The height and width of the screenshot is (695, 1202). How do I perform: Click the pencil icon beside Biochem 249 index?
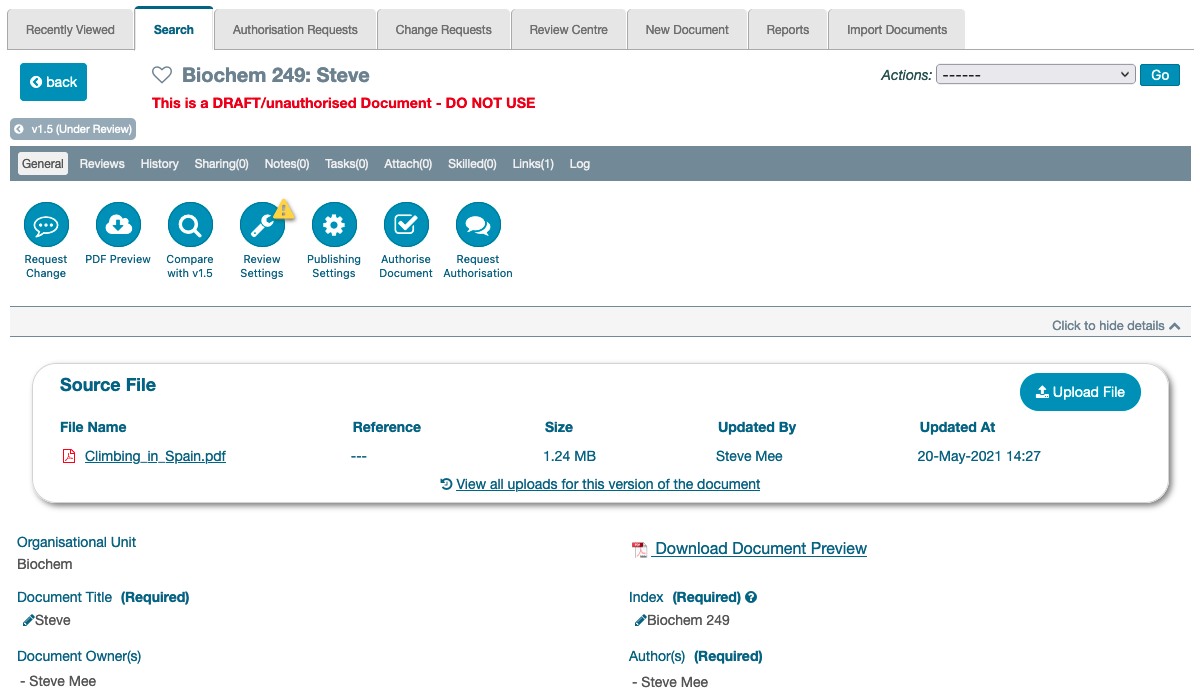point(640,621)
